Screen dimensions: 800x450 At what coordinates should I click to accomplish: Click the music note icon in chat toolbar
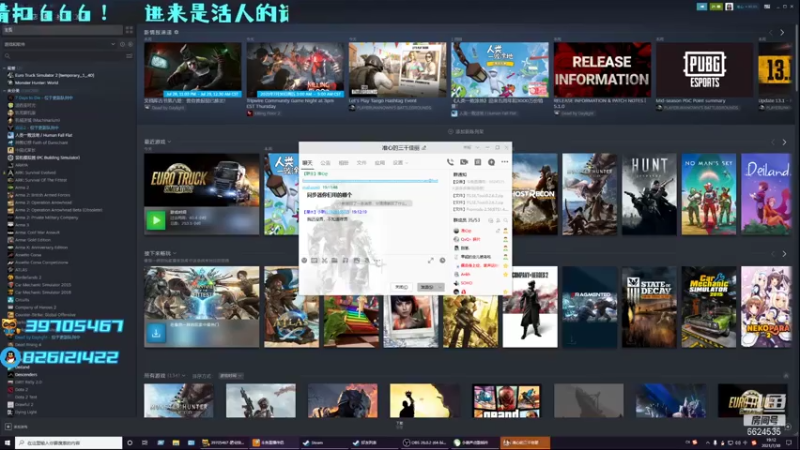click(345, 261)
